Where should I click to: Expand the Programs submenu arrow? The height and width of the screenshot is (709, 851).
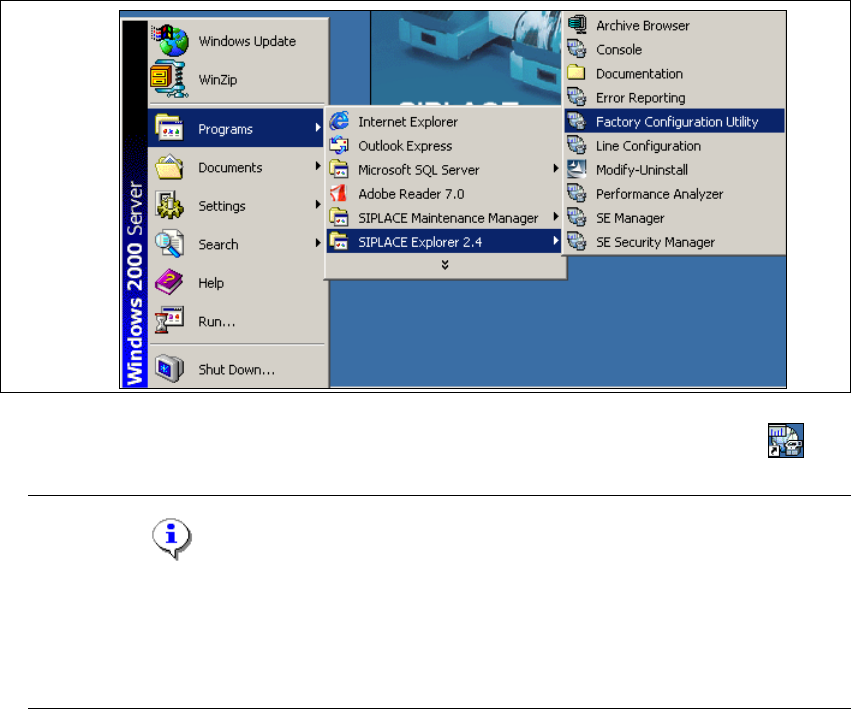318,128
